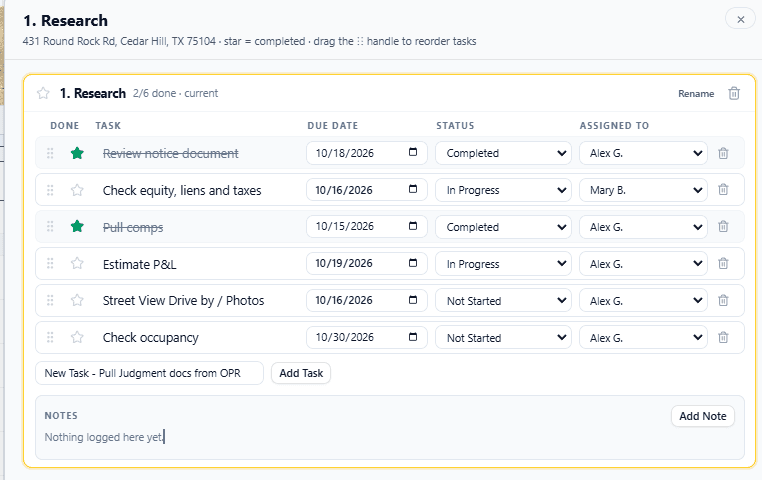This screenshot has height=480, width=762.
Task: Open calendar picker for 10/18/2026 date
Action: point(413,152)
